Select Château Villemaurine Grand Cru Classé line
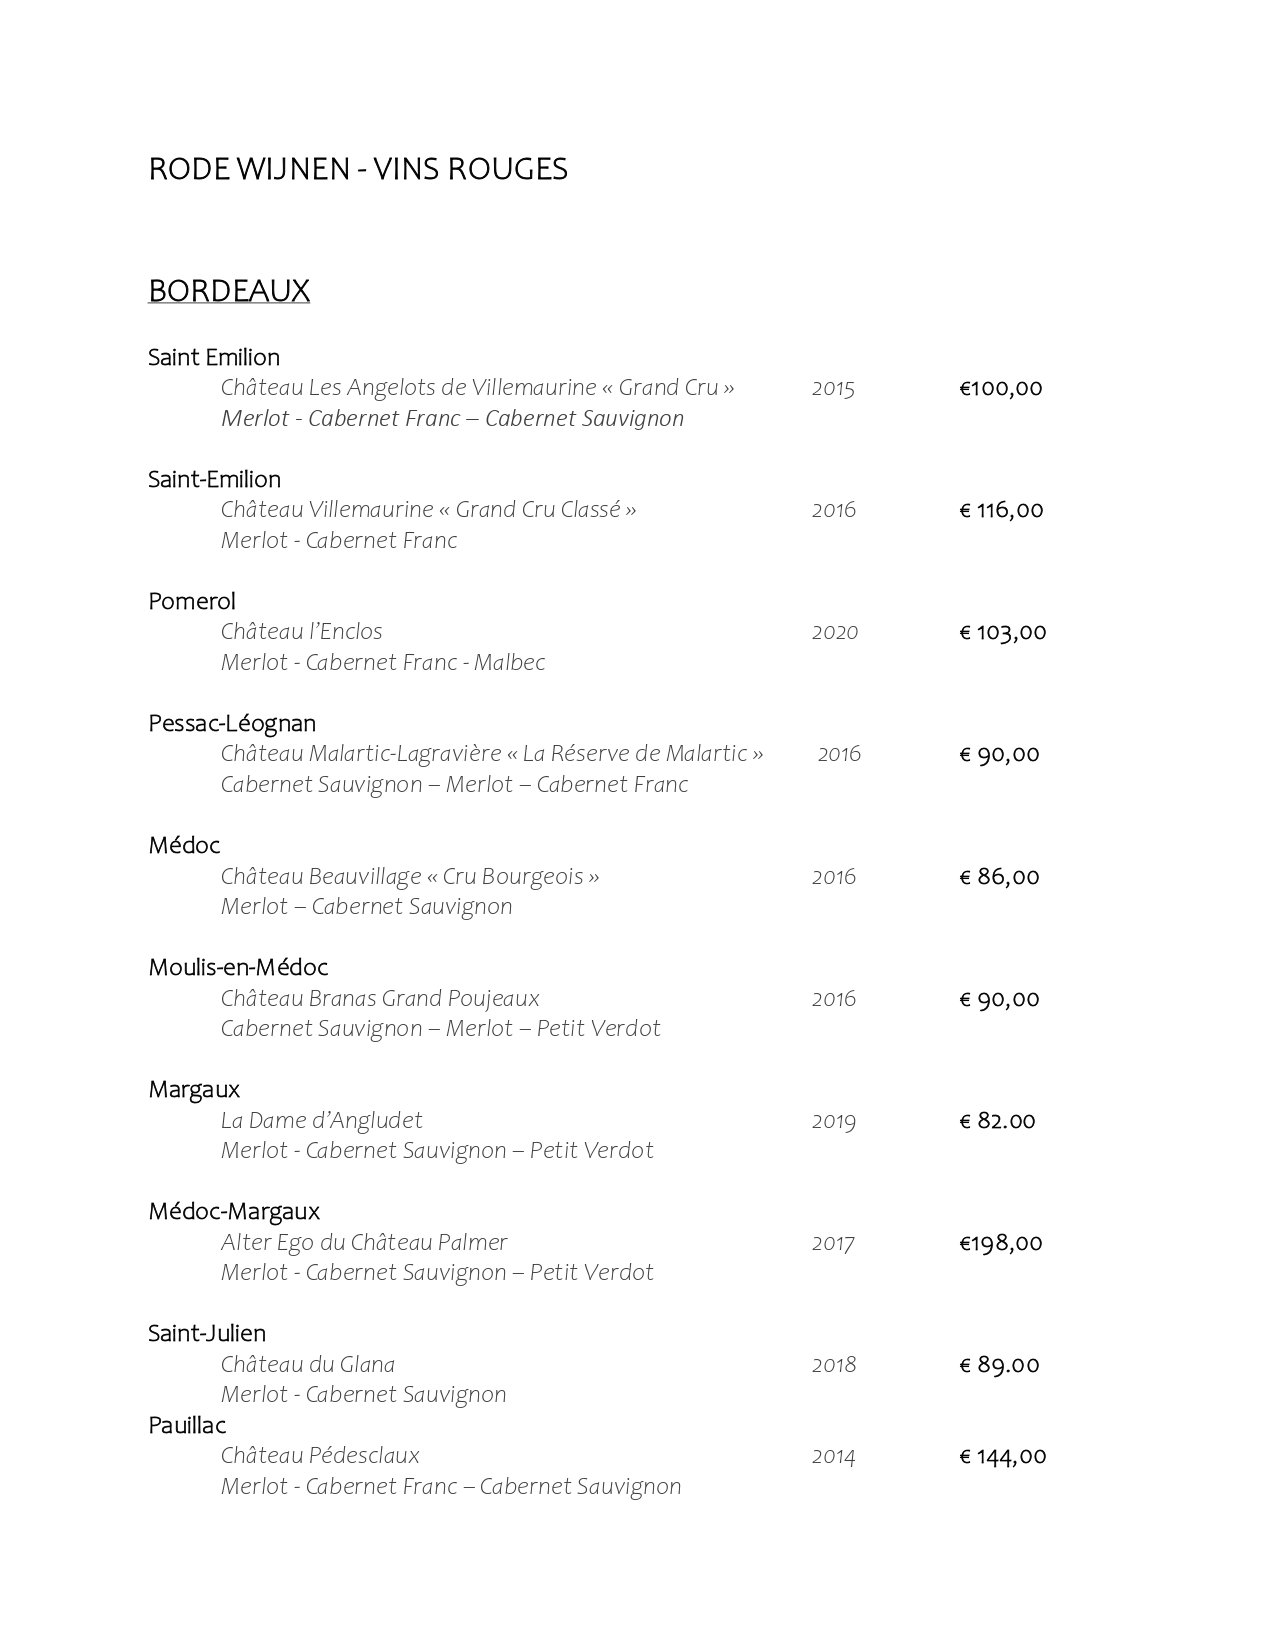This screenshot has height=1650, width=1275. 428,510
